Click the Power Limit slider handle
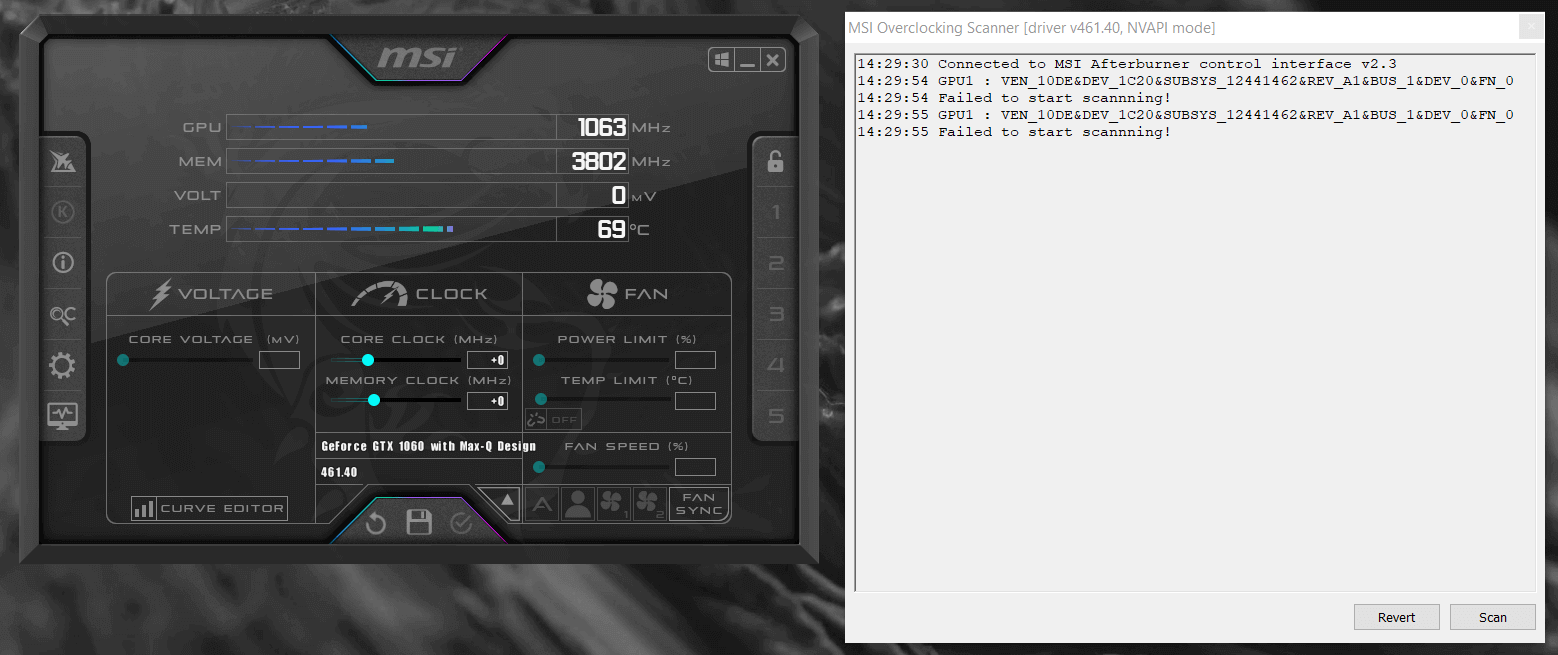The width and height of the screenshot is (1558, 655). coord(539,360)
